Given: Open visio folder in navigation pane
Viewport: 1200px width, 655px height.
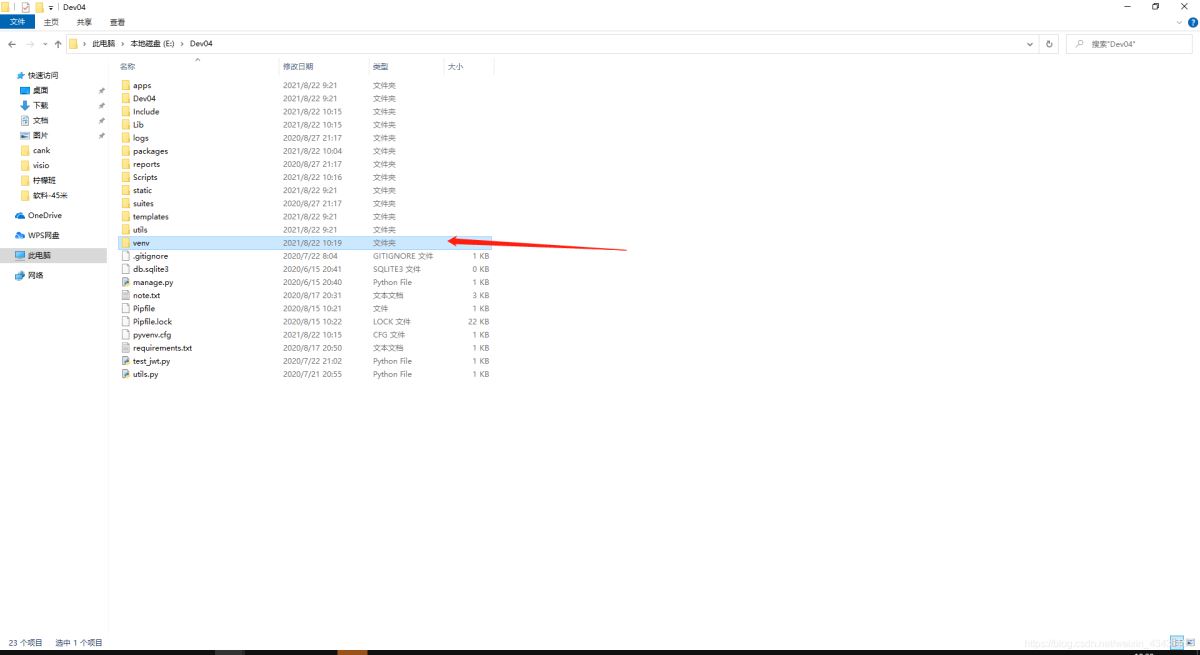Looking at the screenshot, I should tap(41, 165).
